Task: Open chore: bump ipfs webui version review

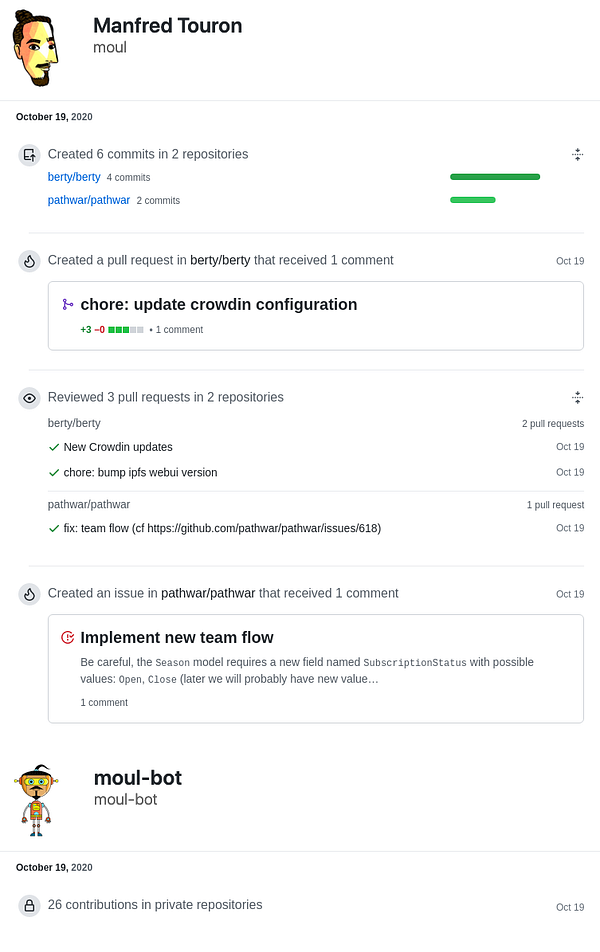Action: [x=140, y=472]
